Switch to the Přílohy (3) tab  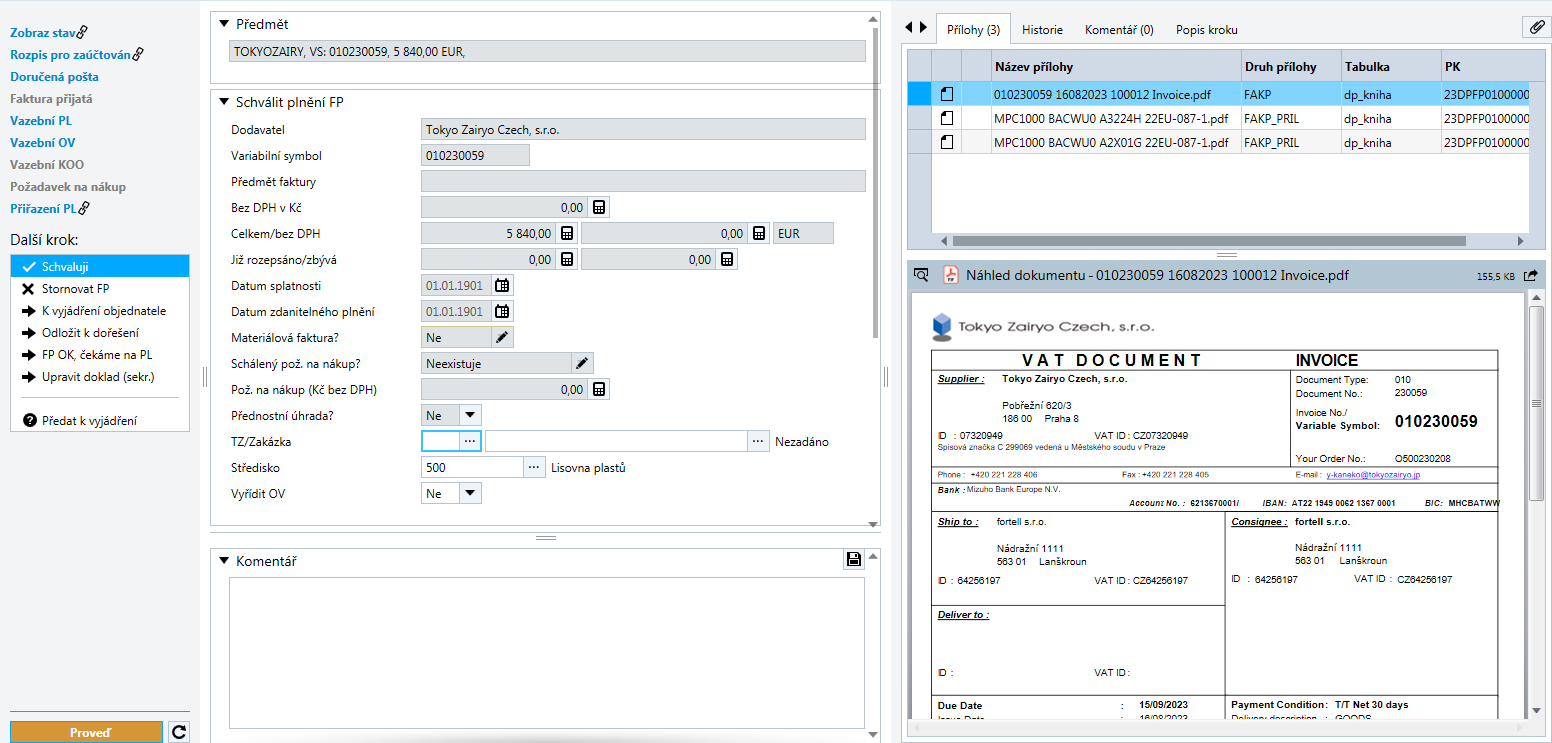(973, 30)
